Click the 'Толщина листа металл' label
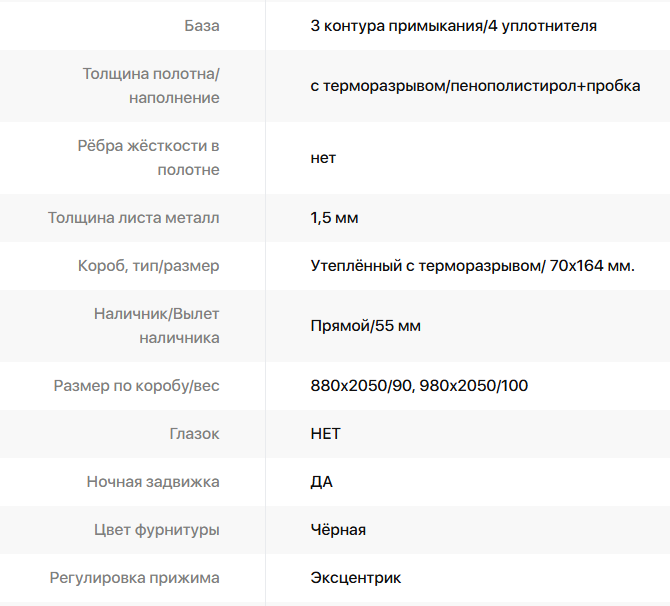 pos(133,218)
